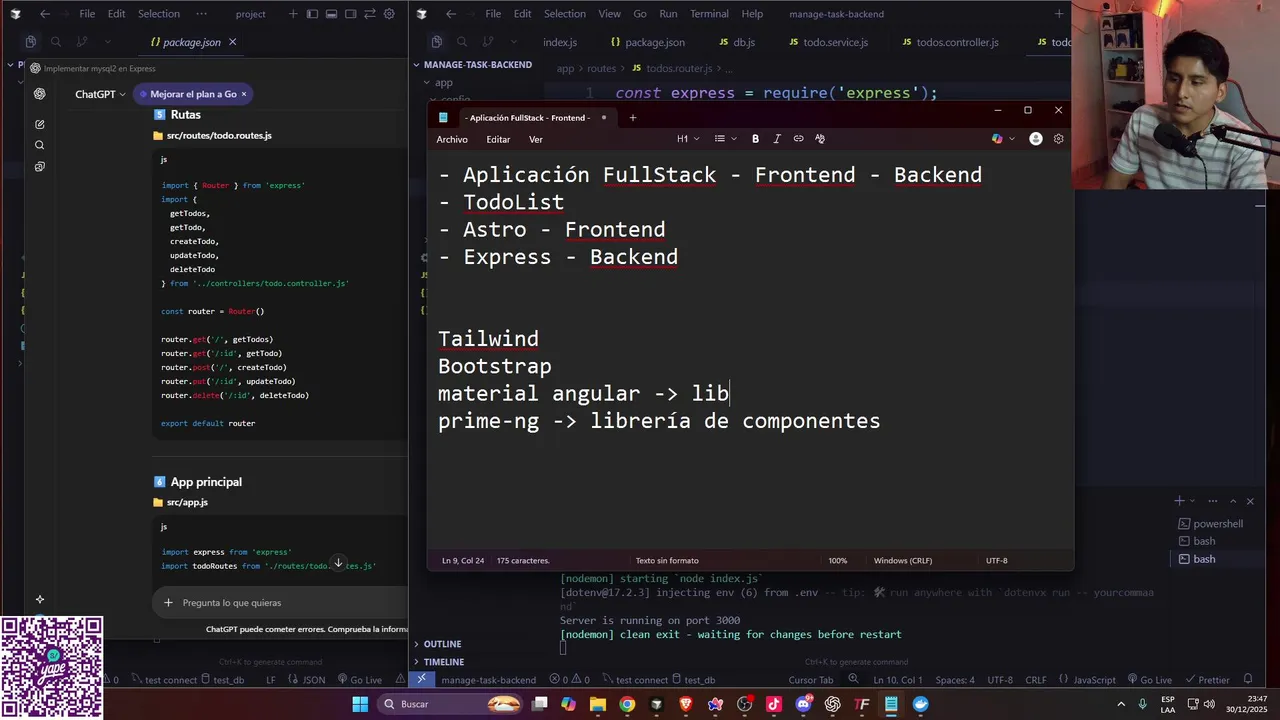Click the ChatGPT logo icon
The width and height of the screenshot is (1280, 720).
coord(40,94)
